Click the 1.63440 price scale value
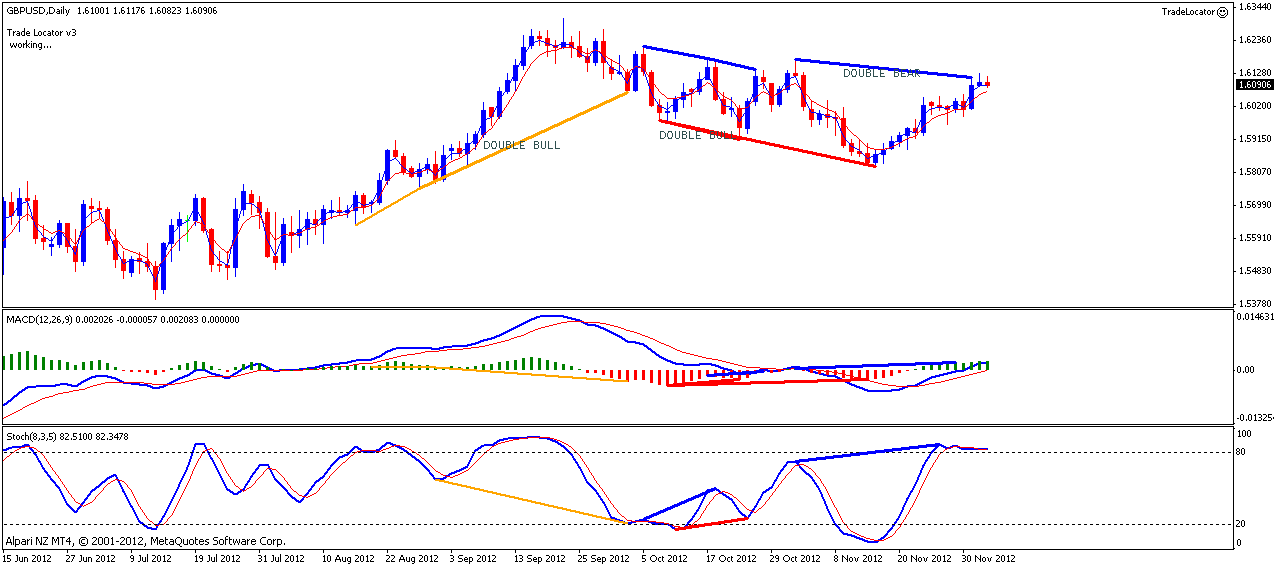 coord(1254,6)
